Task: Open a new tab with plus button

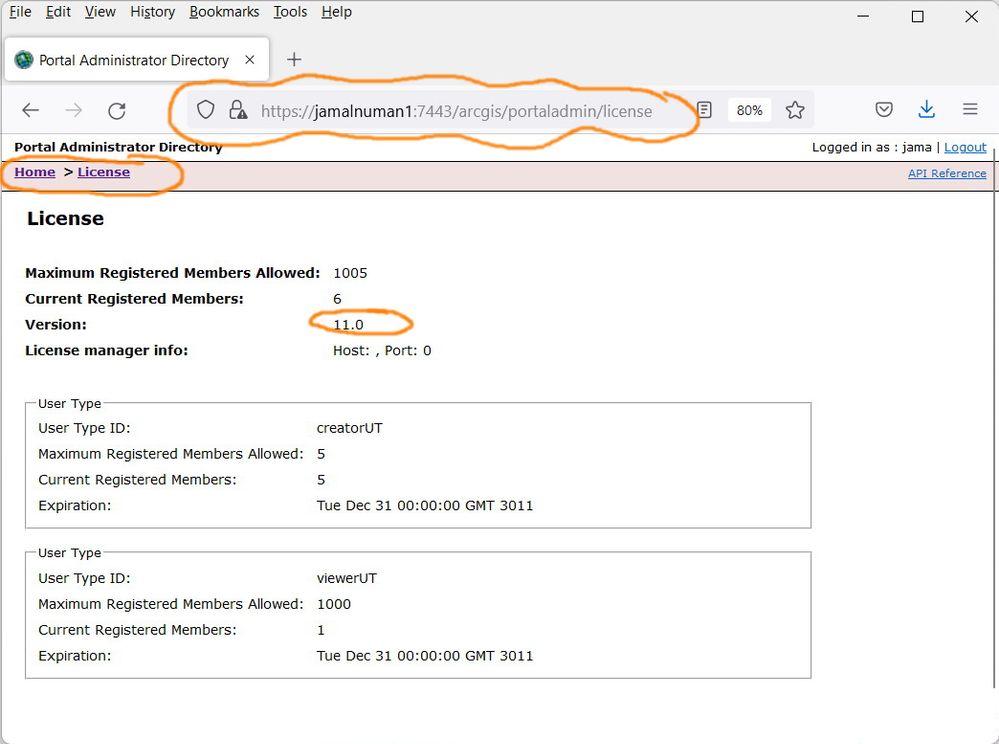Action: pyautogui.click(x=294, y=60)
